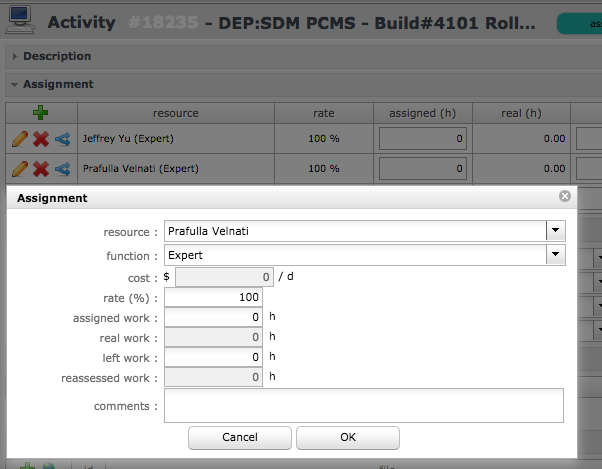Edit Jeffrey Yu assignment with pencil icon
Viewport: 602px width, 469px height.
click(19, 139)
